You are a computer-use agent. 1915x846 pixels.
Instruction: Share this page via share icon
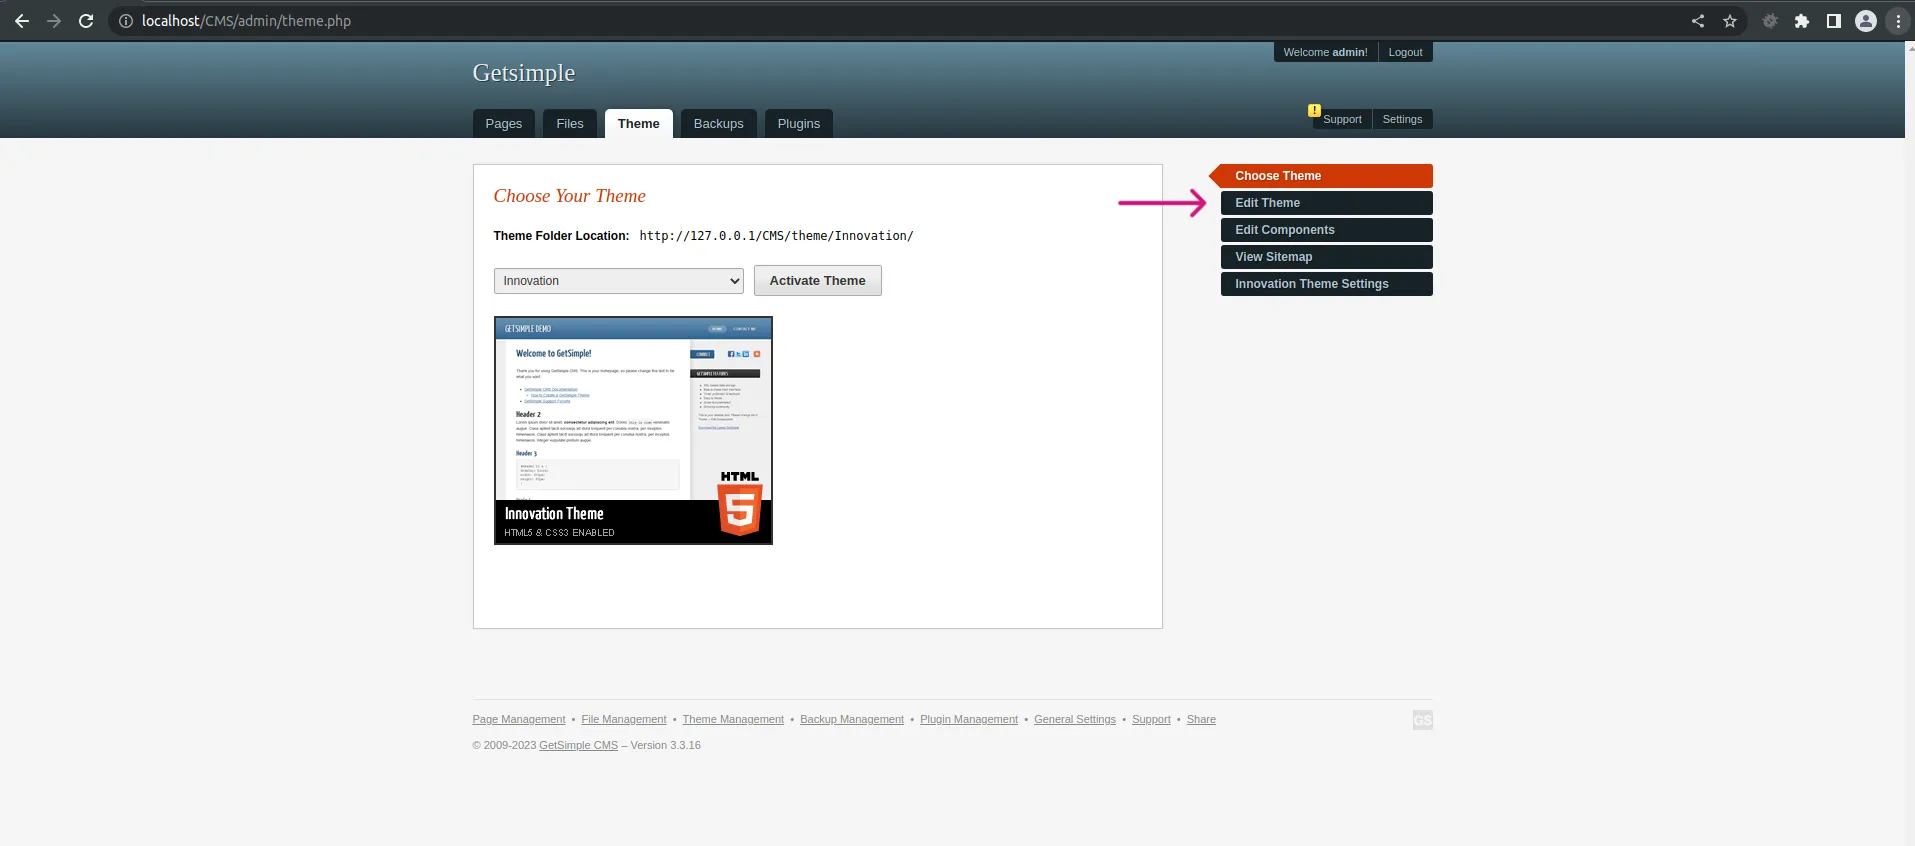click(x=1698, y=21)
